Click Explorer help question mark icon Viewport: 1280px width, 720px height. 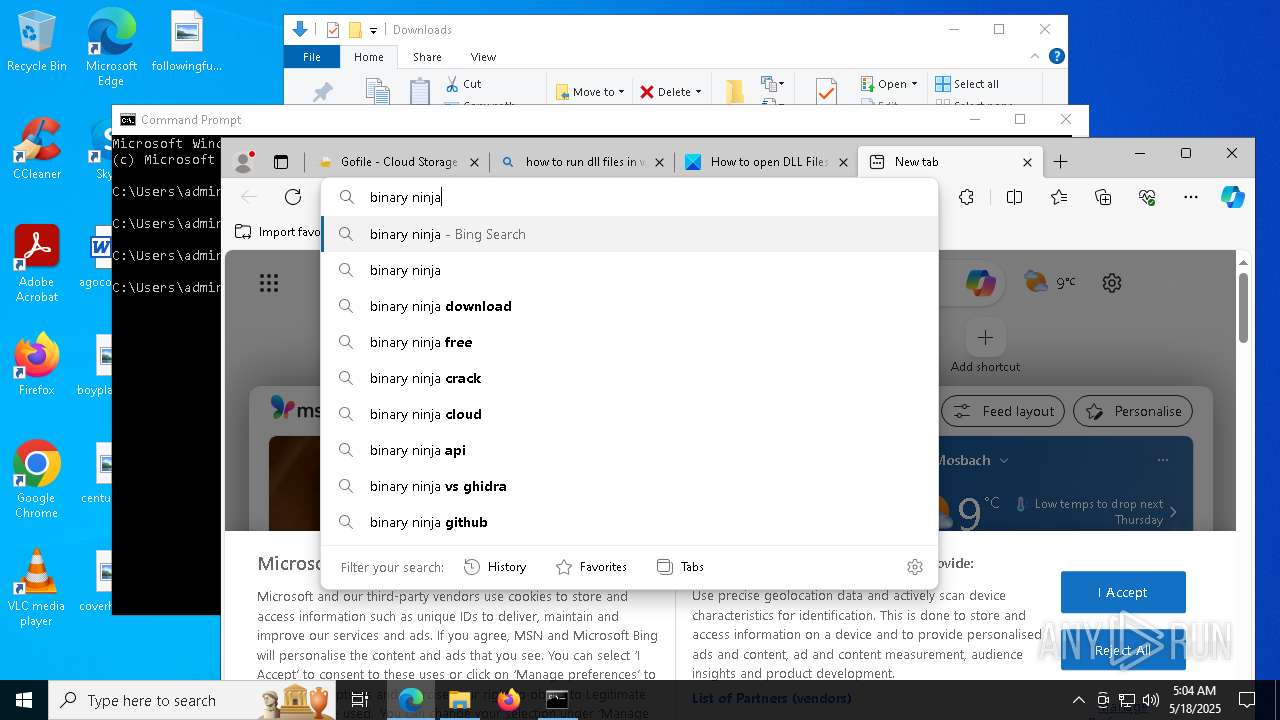(1056, 57)
